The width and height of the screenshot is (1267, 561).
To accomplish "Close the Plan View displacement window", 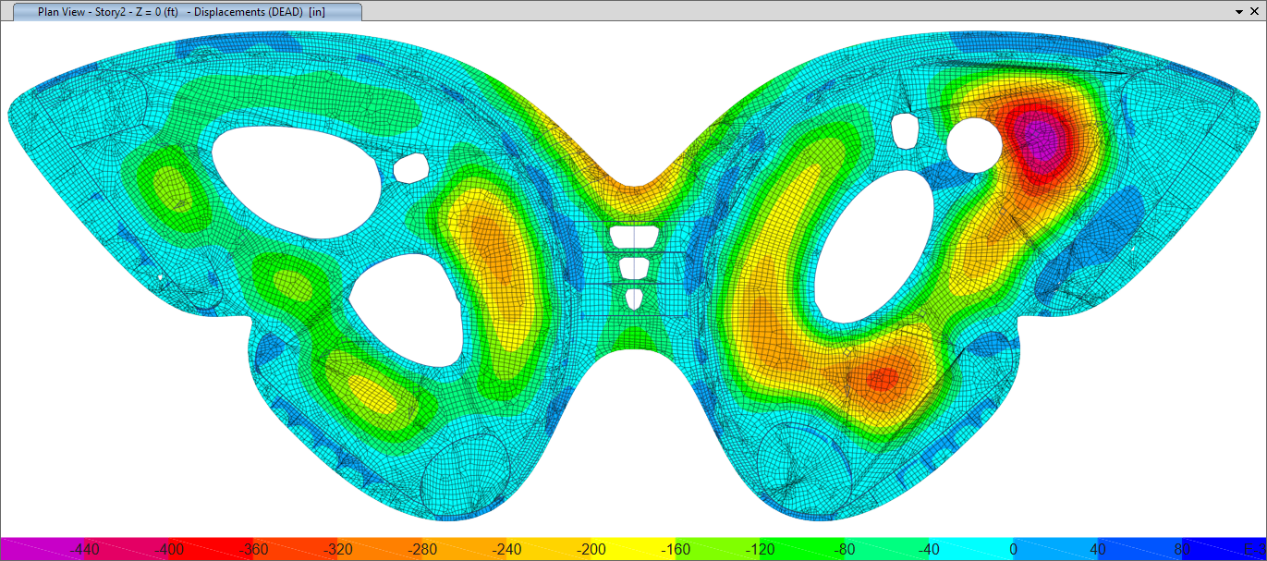I will 1256,11.
